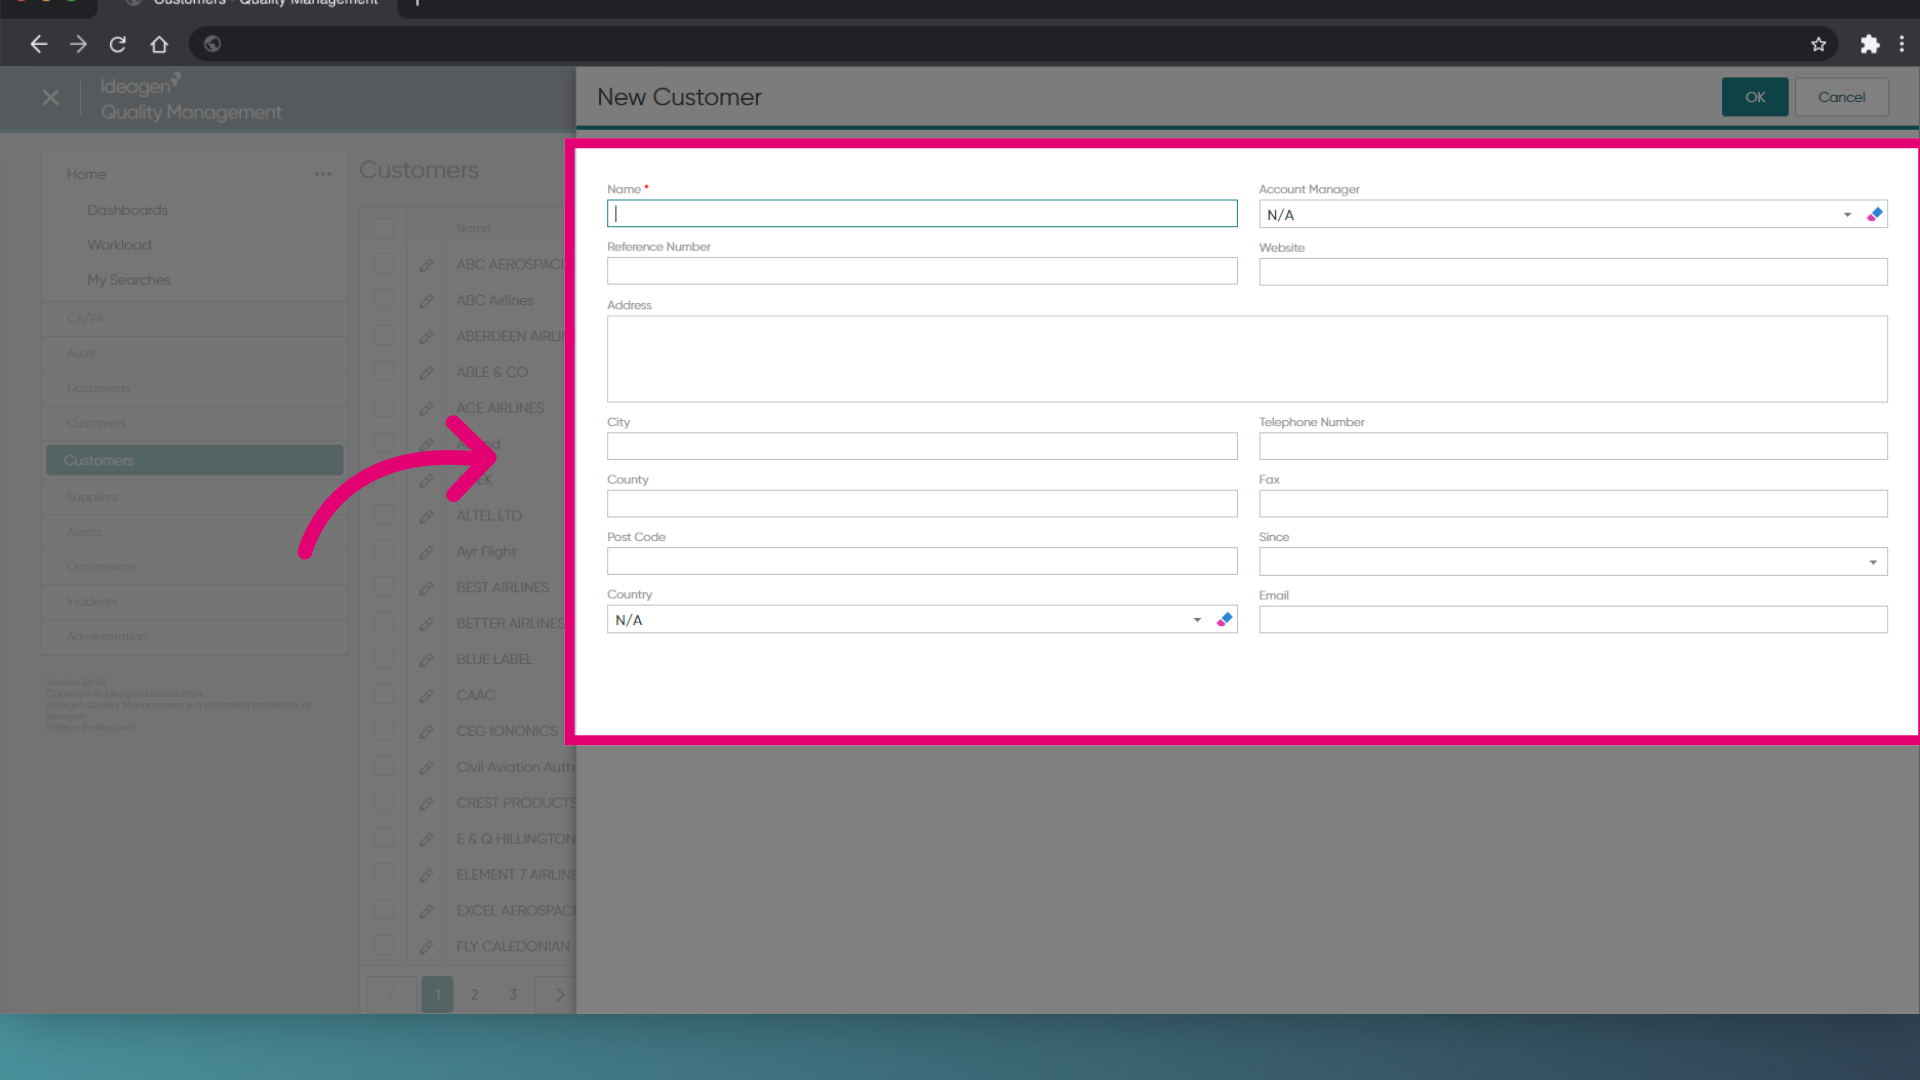Image resolution: width=1920 pixels, height=1080 pixels.
Task: Edit ABERDEEN AIRLINES row pencil icon
Action: tap(426, 337)
